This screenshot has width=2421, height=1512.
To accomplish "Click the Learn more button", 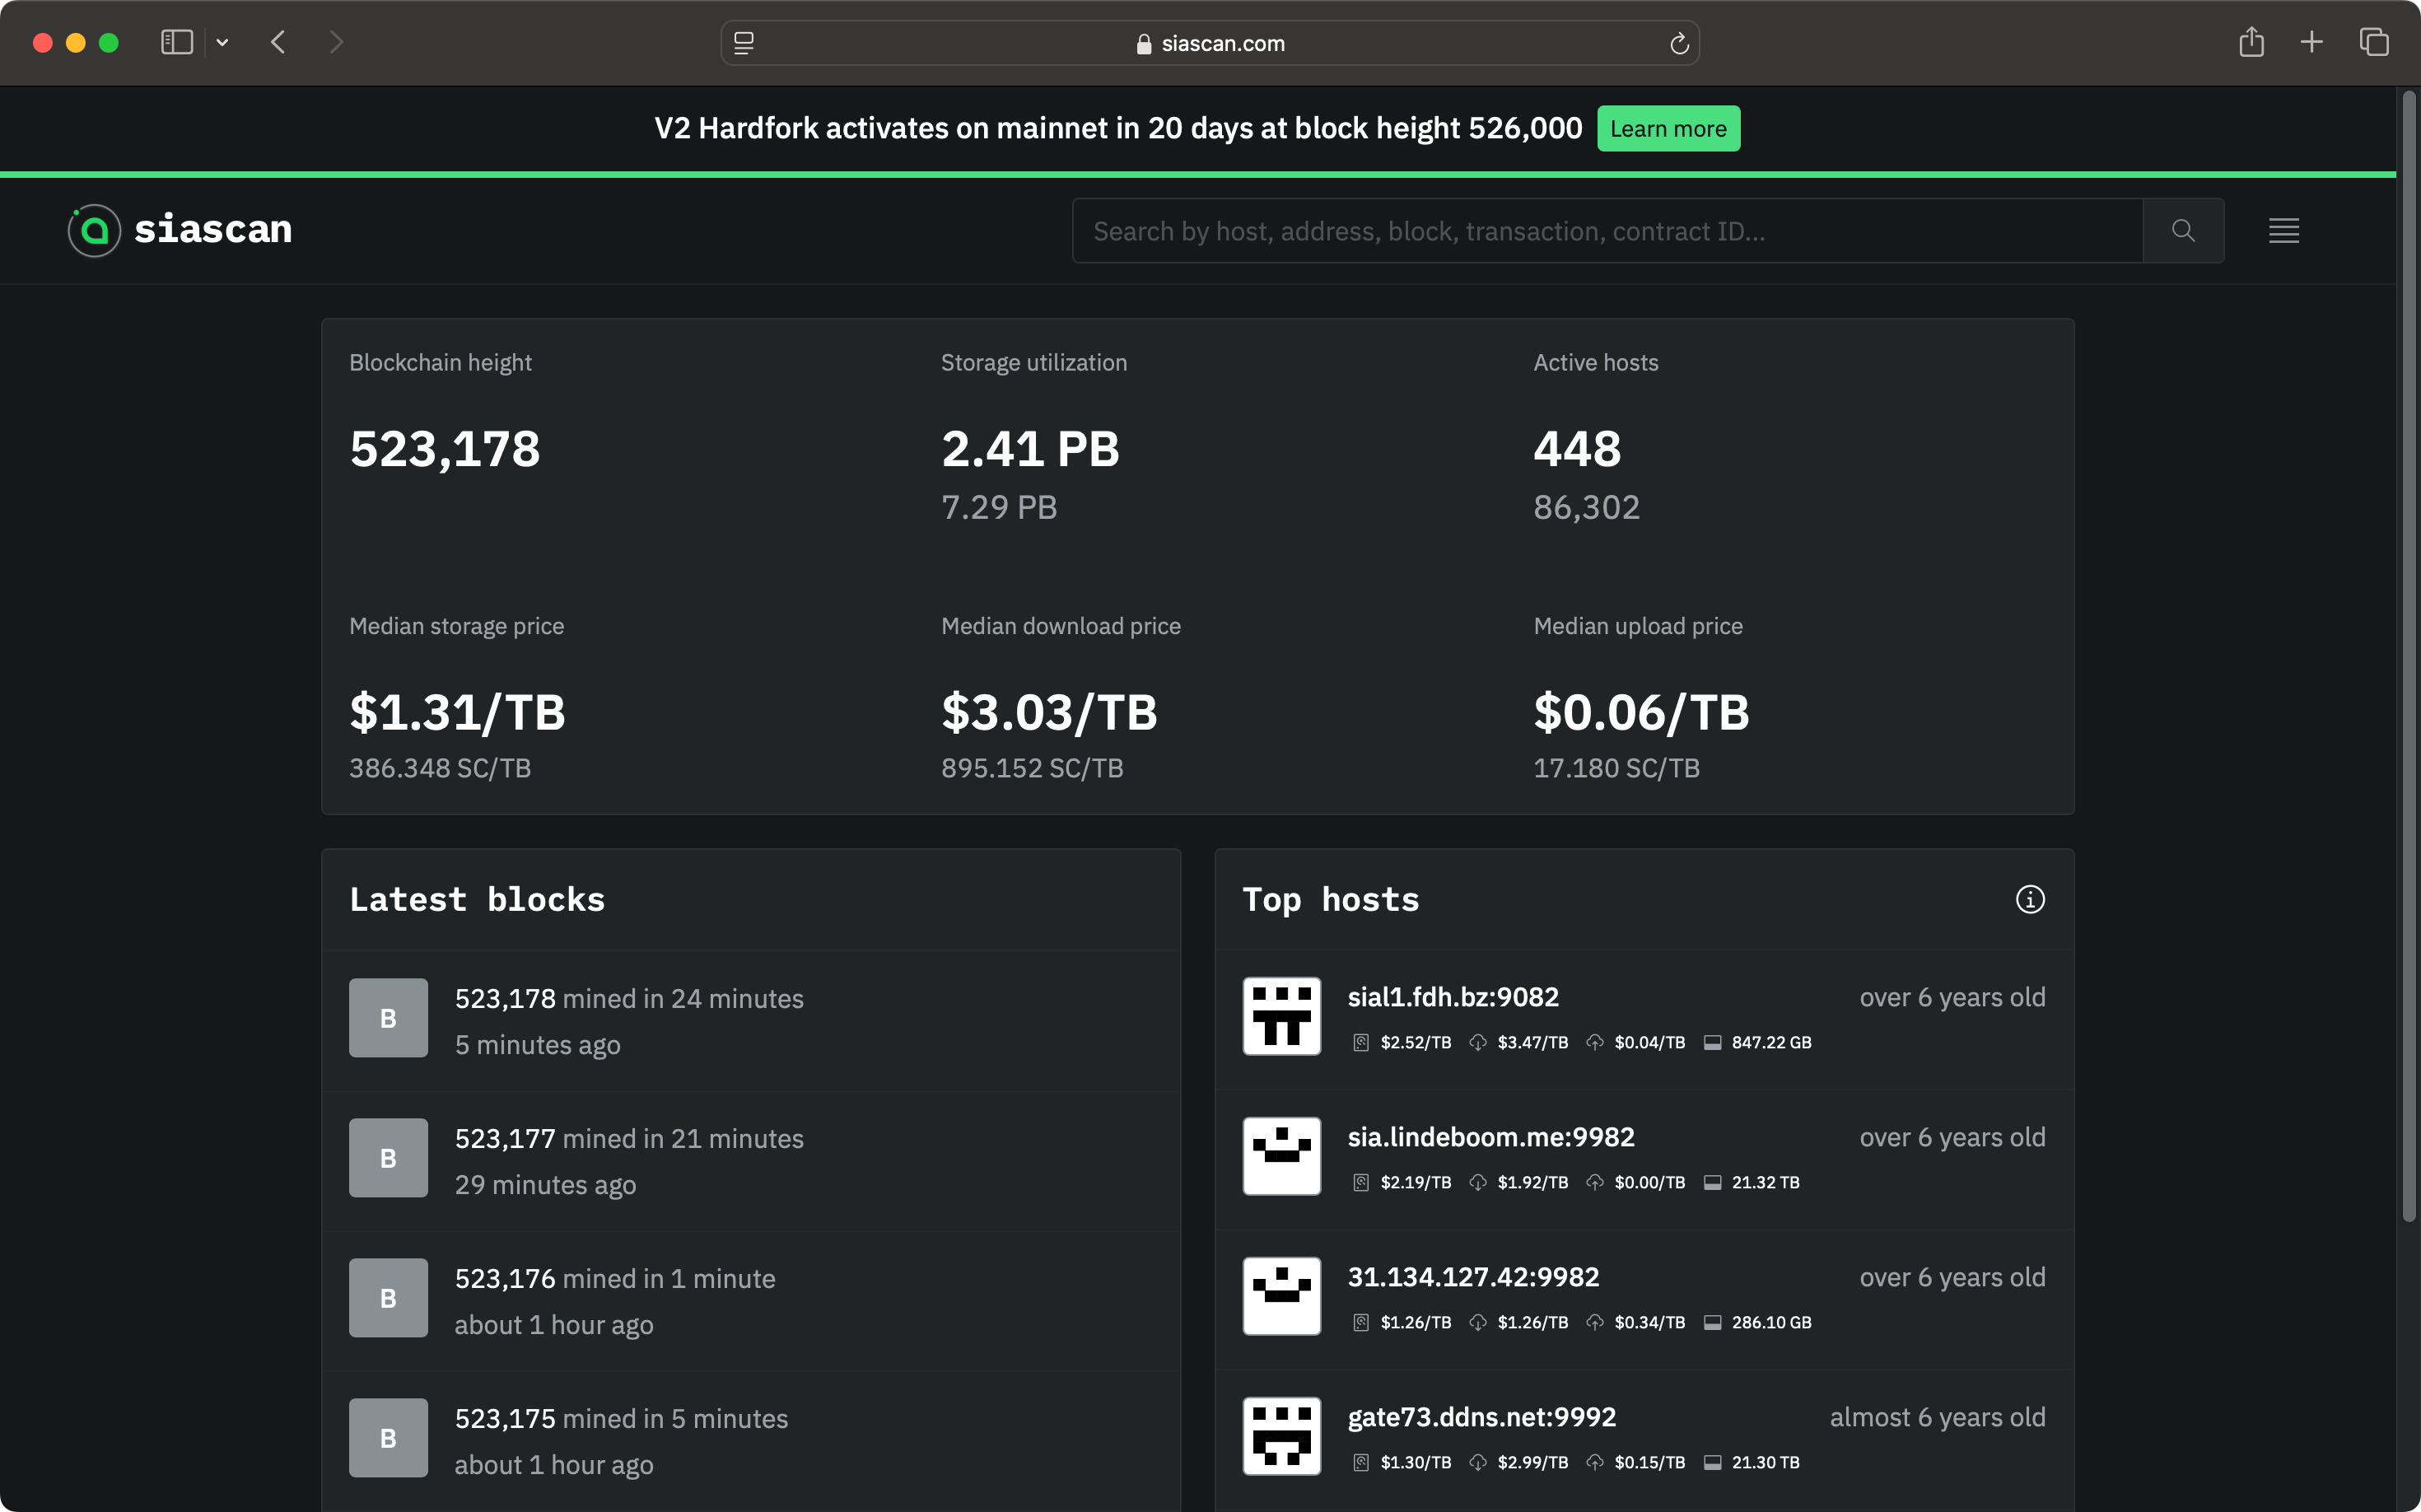I will click(x=1668, y=129).
